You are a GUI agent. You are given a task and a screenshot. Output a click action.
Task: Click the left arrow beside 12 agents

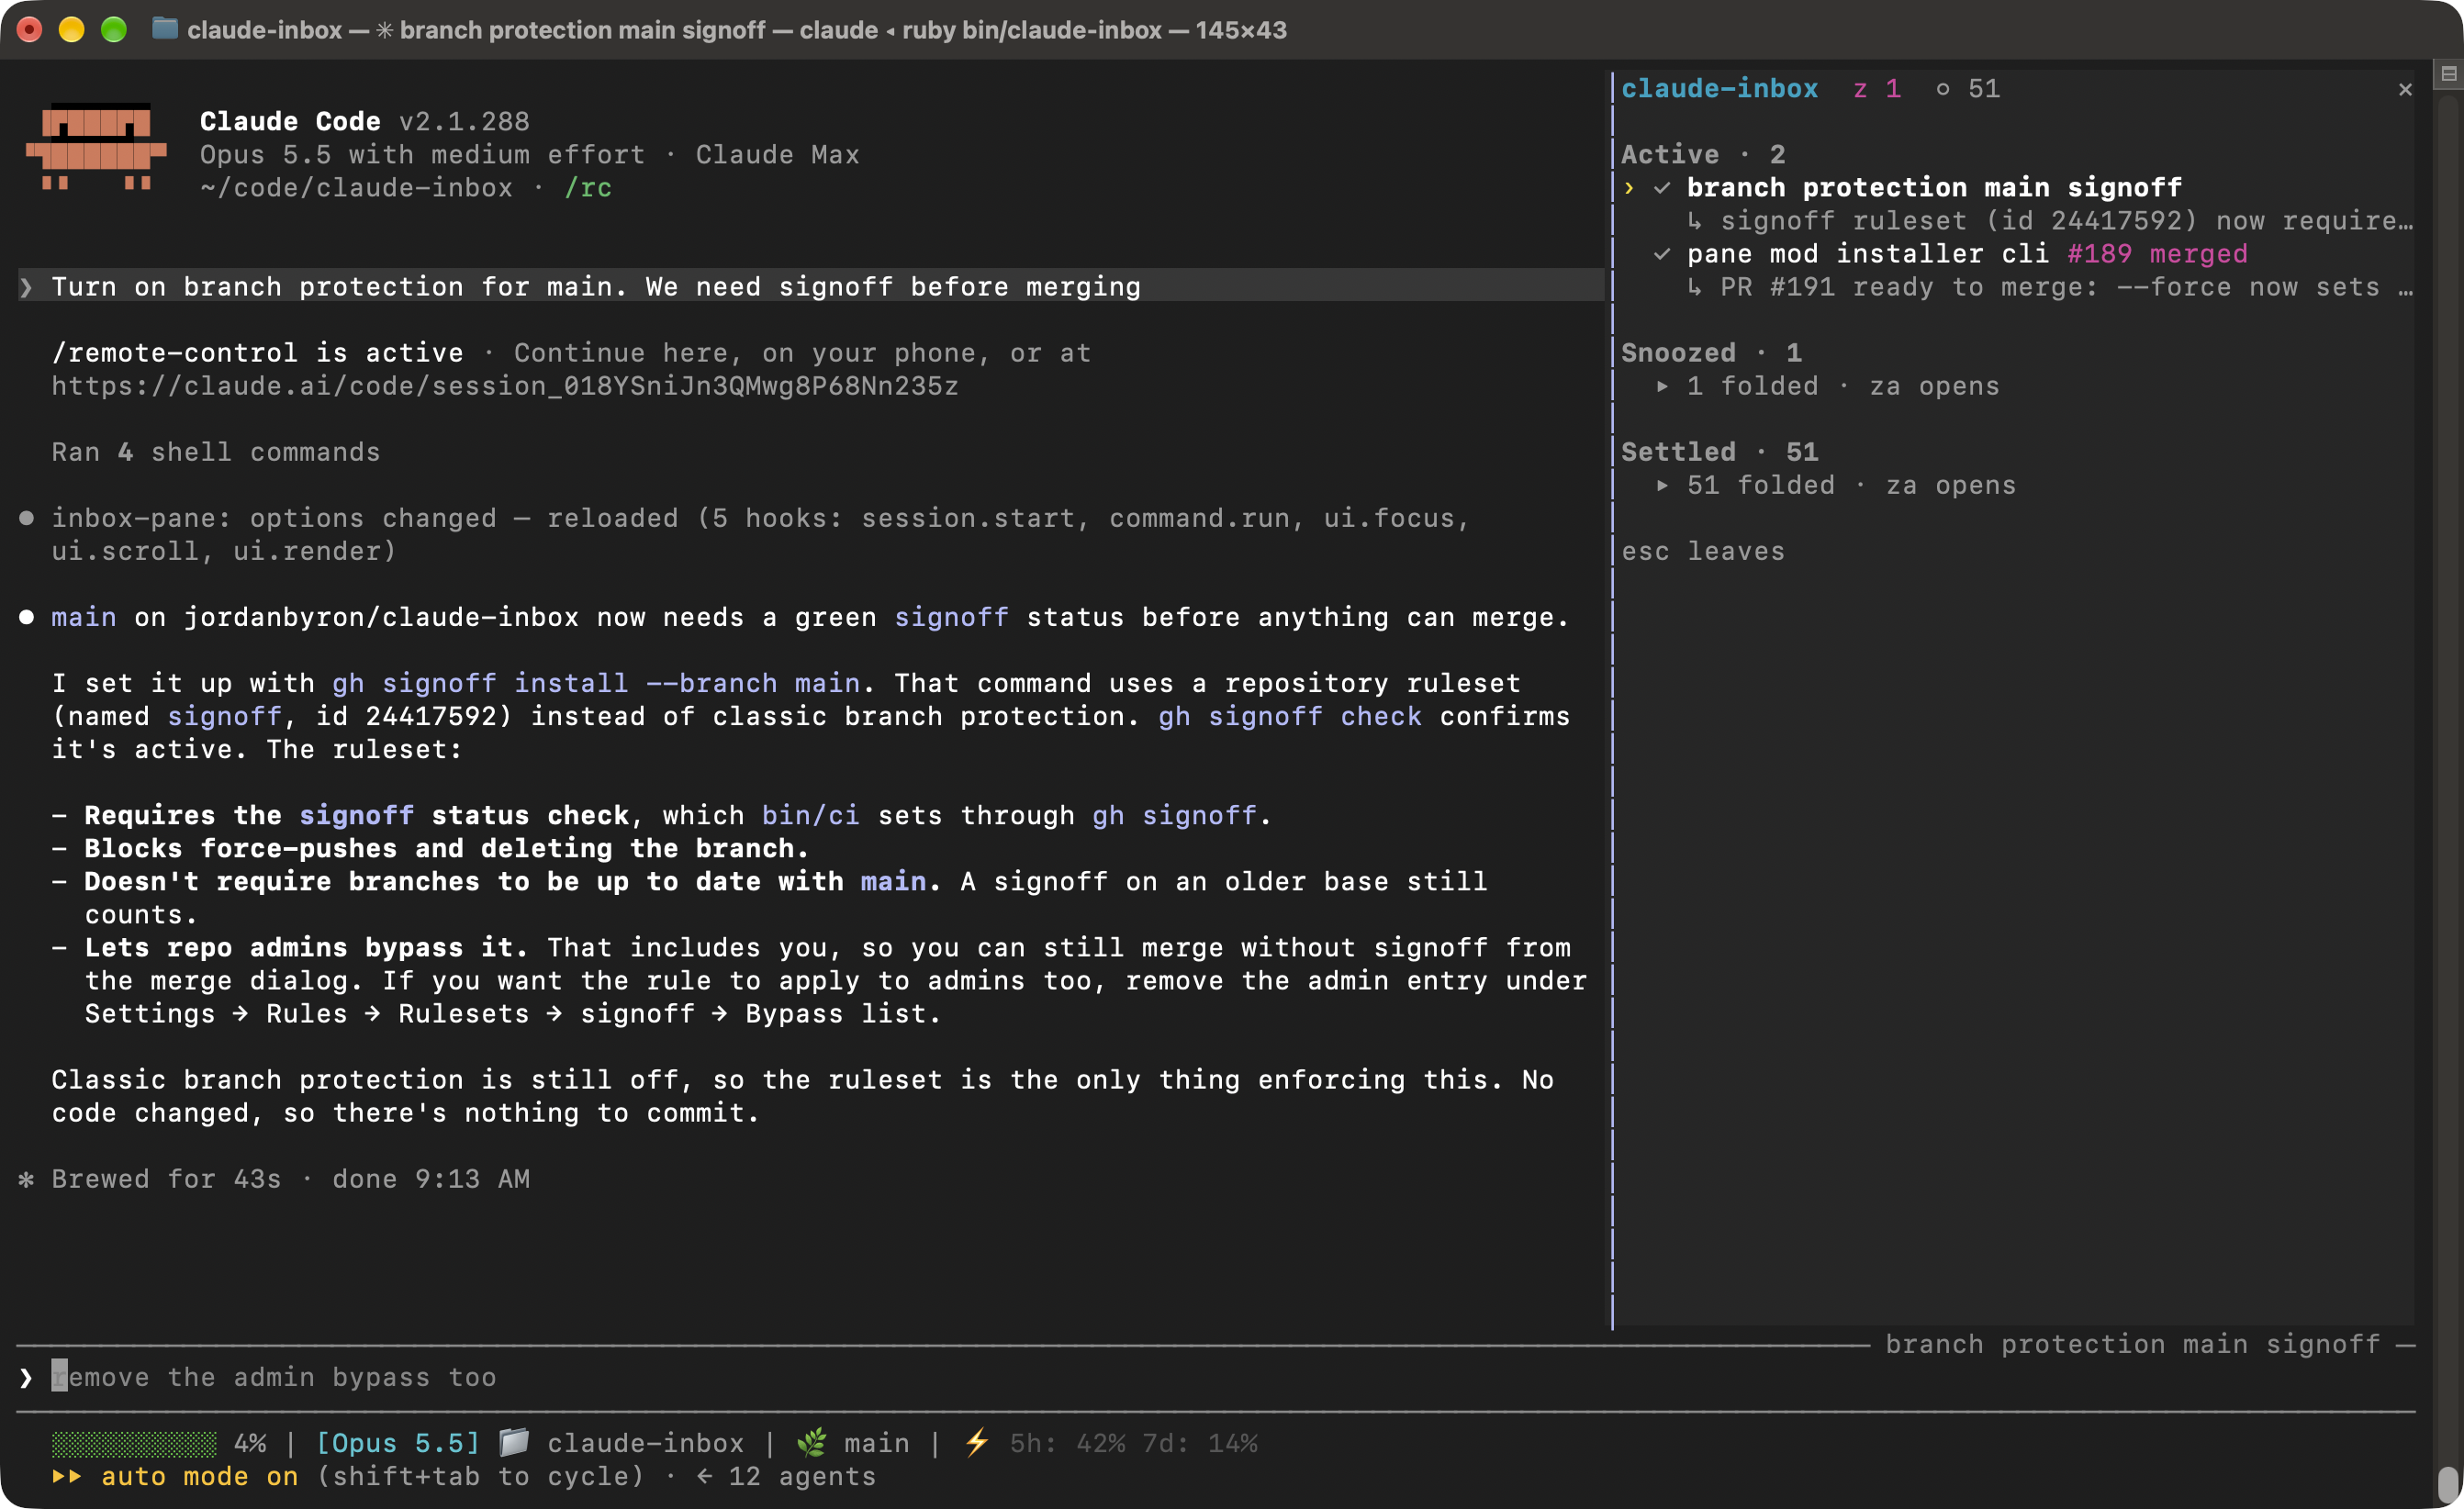(x=704, y=1476)
